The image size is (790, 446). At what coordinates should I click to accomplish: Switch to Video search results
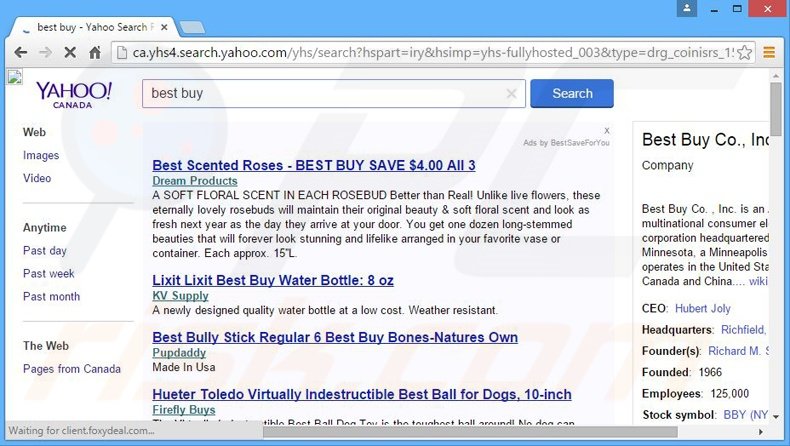(x=37, y=178)
